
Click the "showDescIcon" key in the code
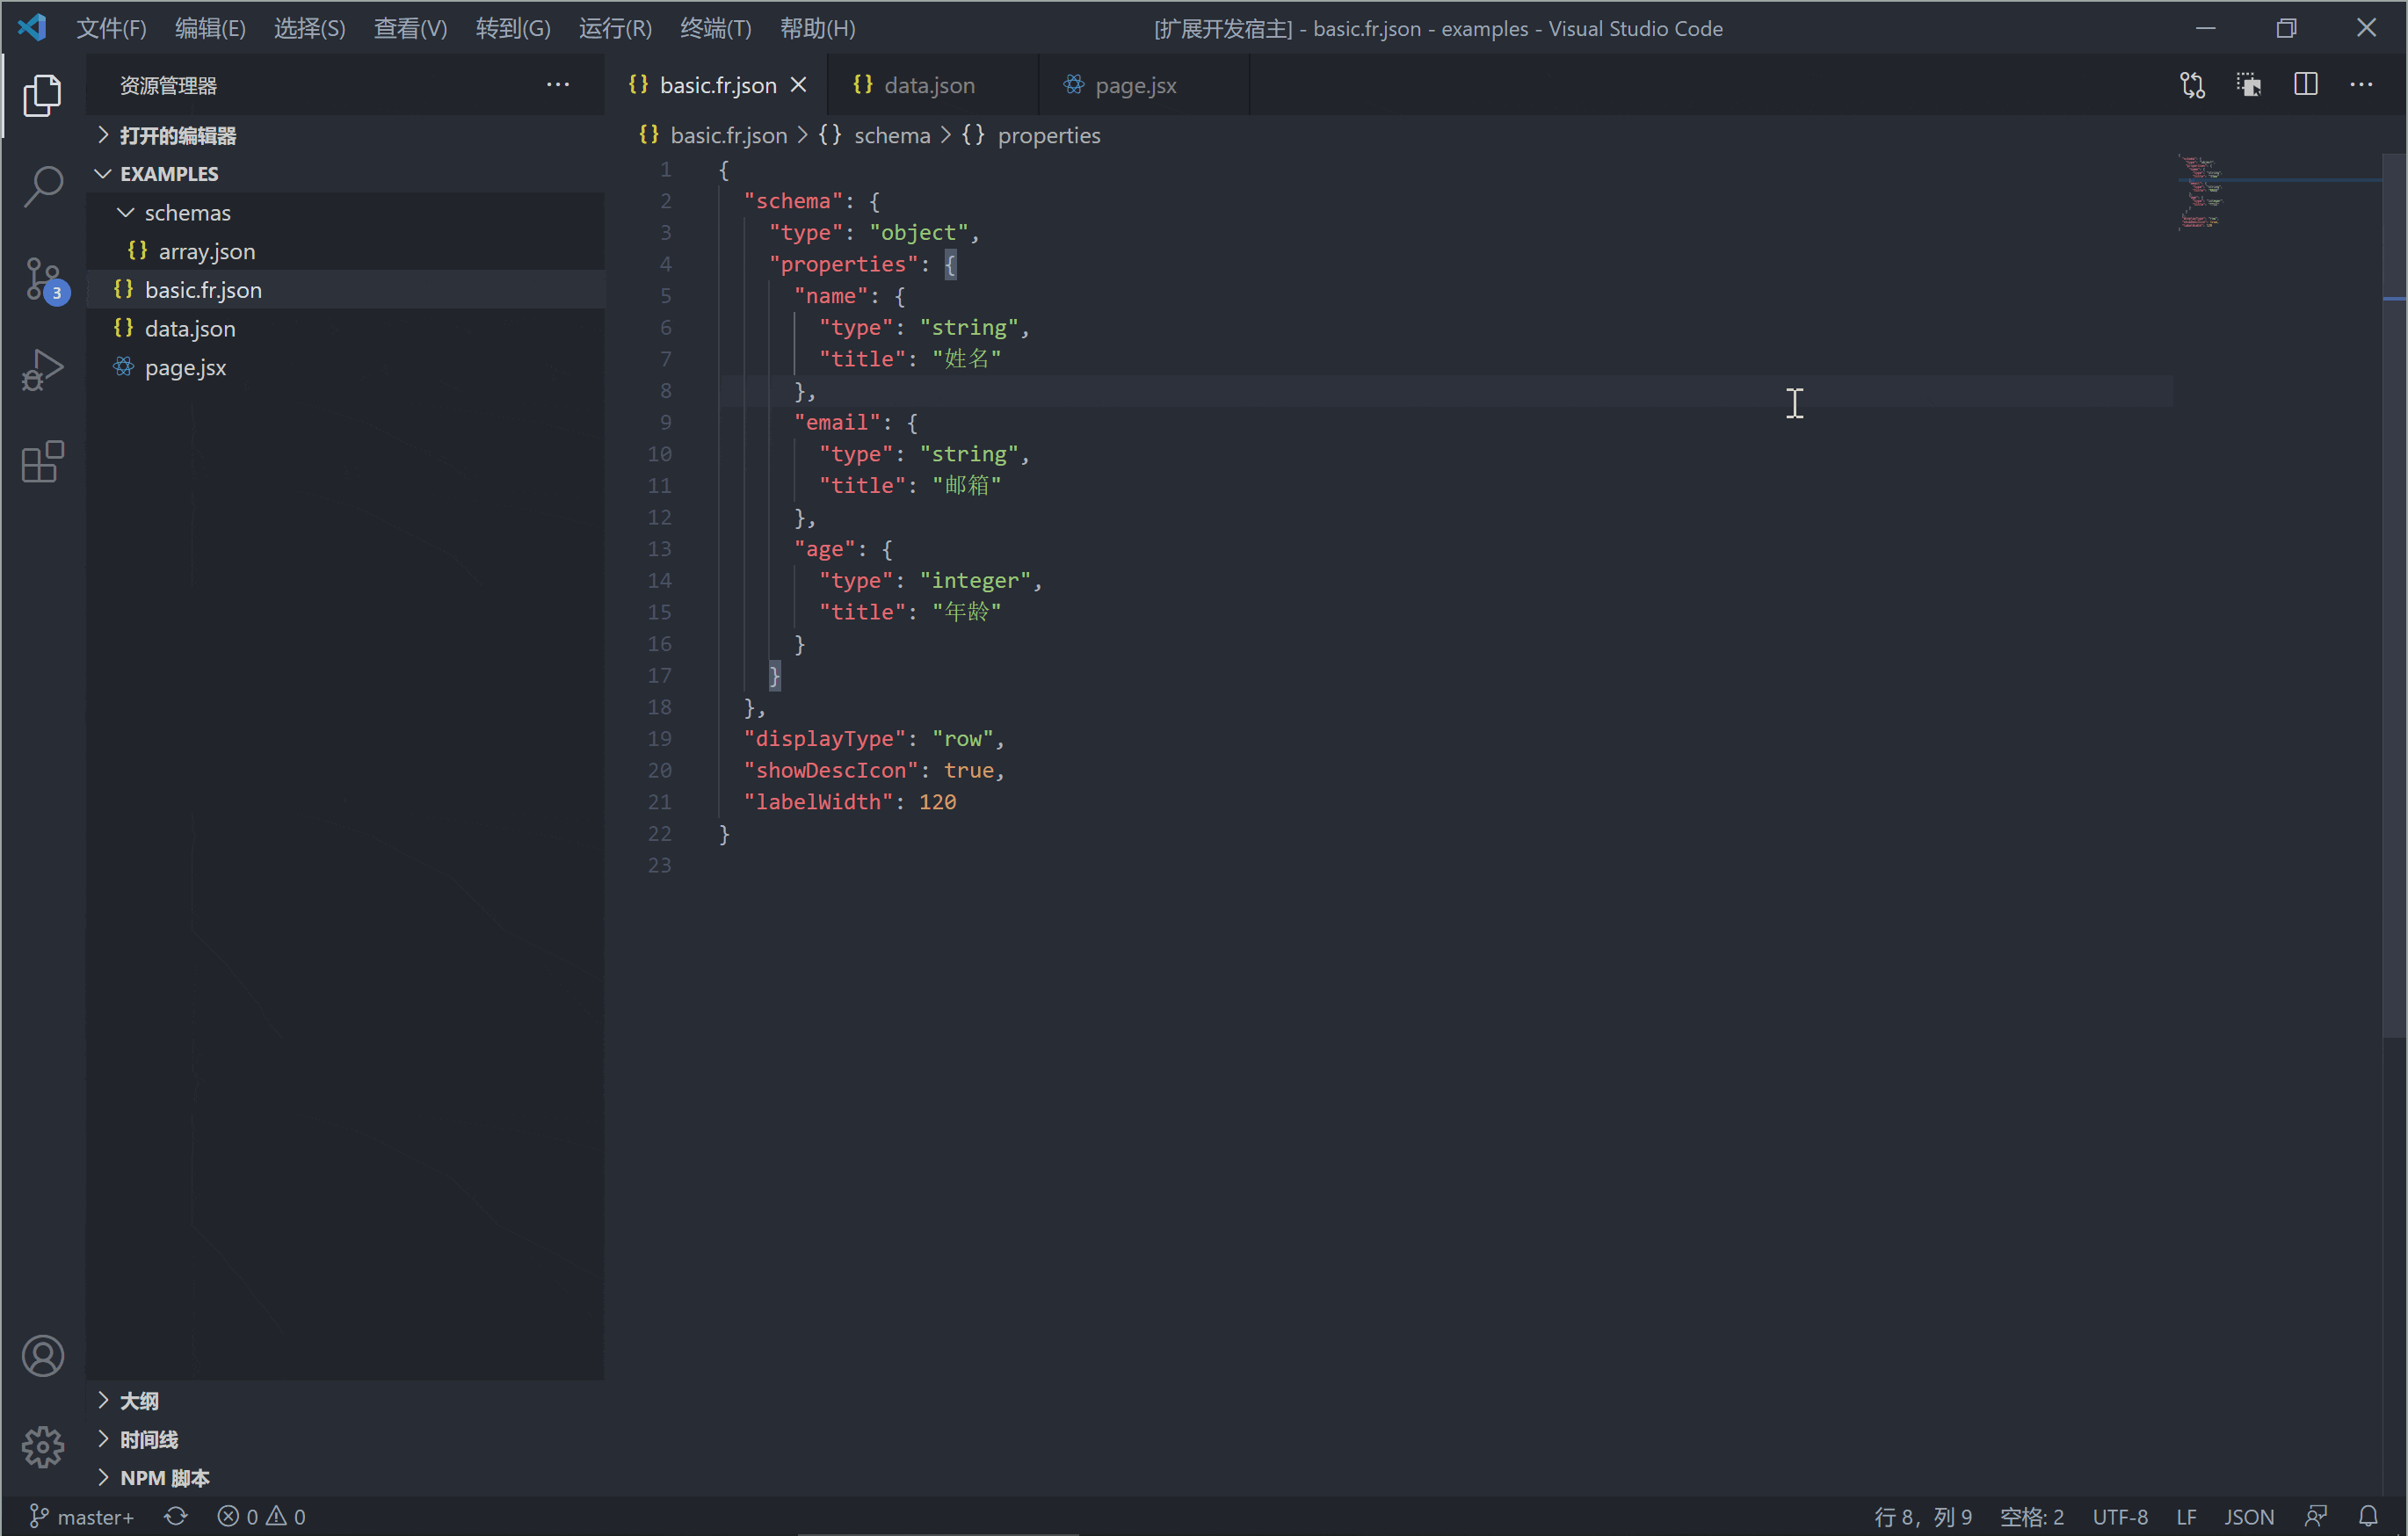click(830, 770)
